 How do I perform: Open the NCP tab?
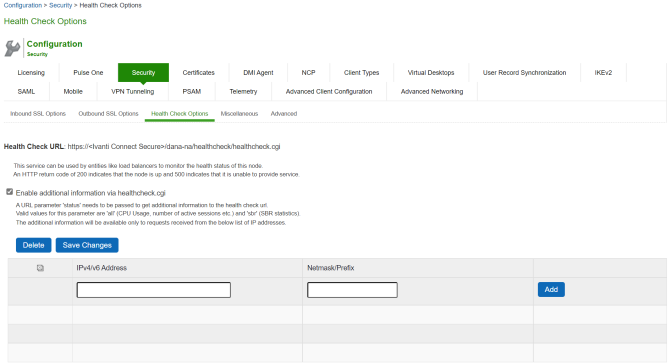pyautogui.click(x=308, y=72)
